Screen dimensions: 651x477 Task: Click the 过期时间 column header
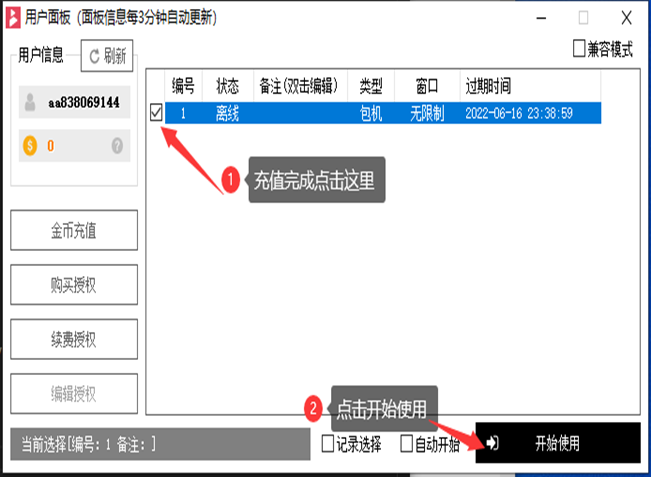click(488, 85)
